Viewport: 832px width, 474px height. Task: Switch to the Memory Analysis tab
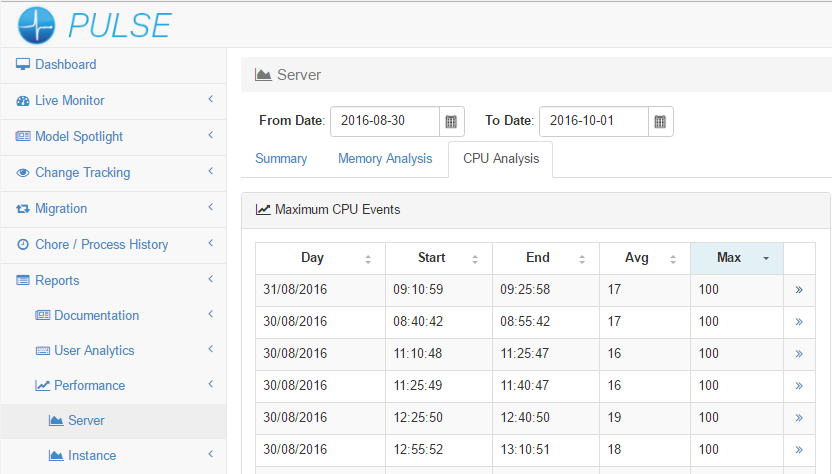[385, 159]
